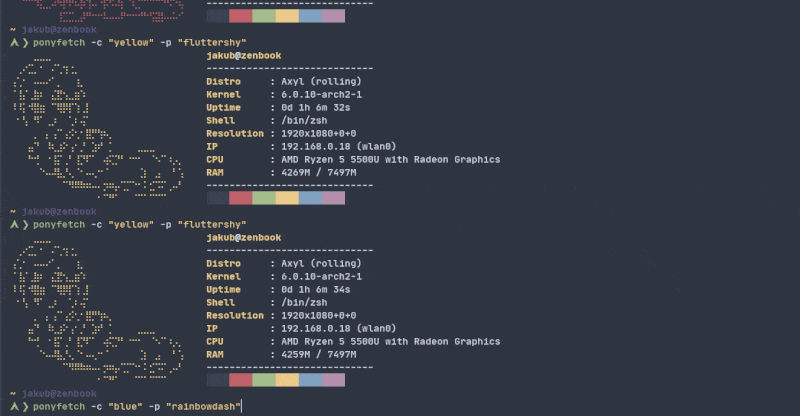Pick the purple swatch under the 4269M RAM line
The image size is (800, 416).
(x=334, y=198)
